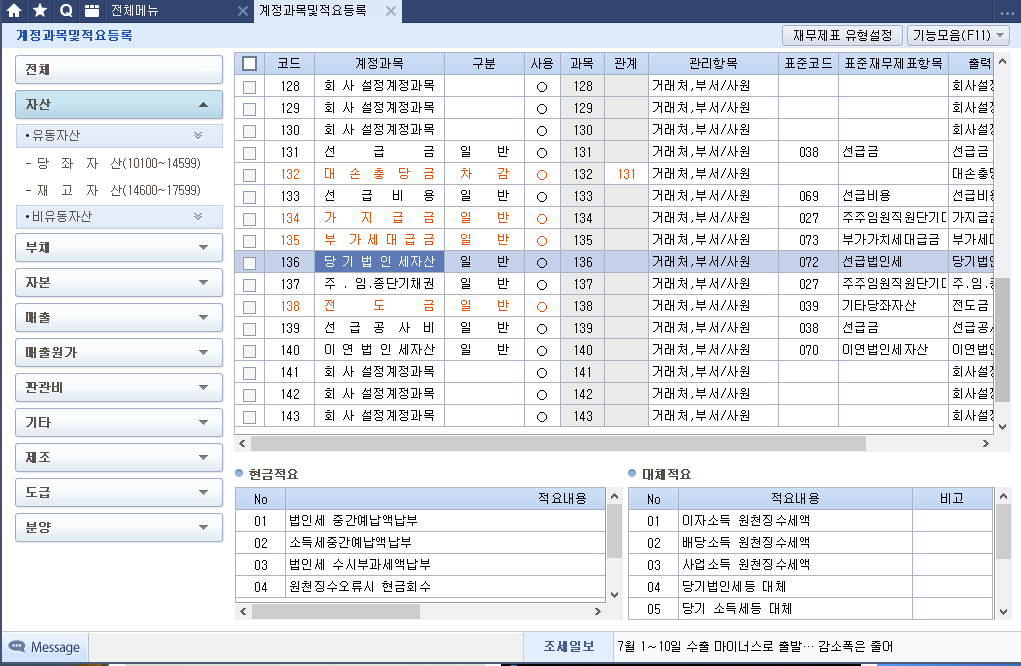Toggle the select-all header checkbox
Image resolution: width=1021 pixels, height=666 pixels.
[x=249, y=63]
